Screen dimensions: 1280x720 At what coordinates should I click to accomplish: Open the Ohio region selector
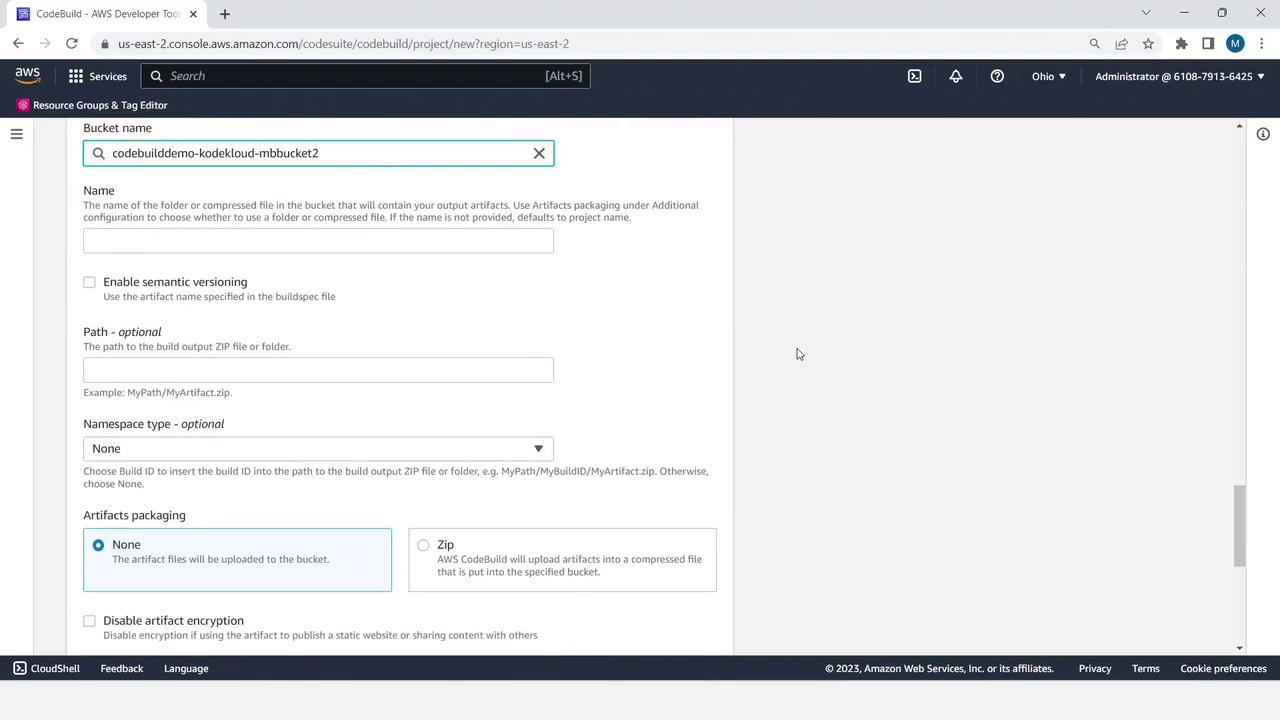pyautogui.click(x=1048, y=76)
